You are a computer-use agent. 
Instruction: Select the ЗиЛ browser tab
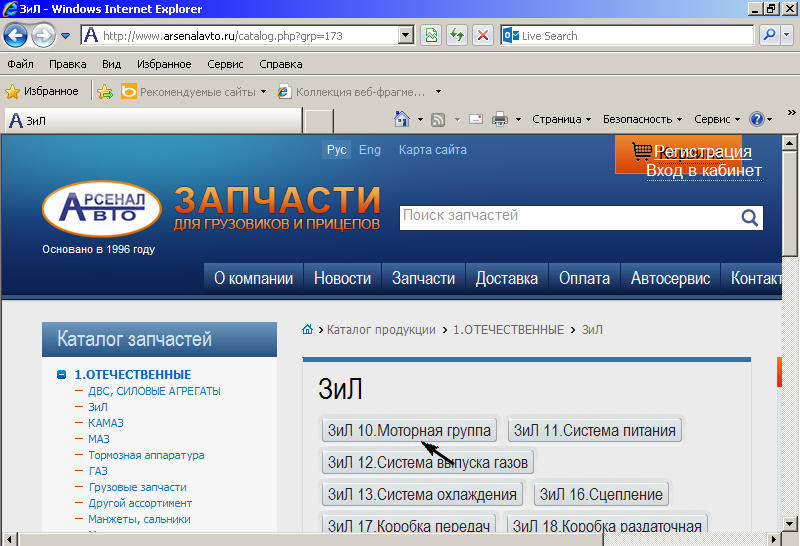coord(153,121)
